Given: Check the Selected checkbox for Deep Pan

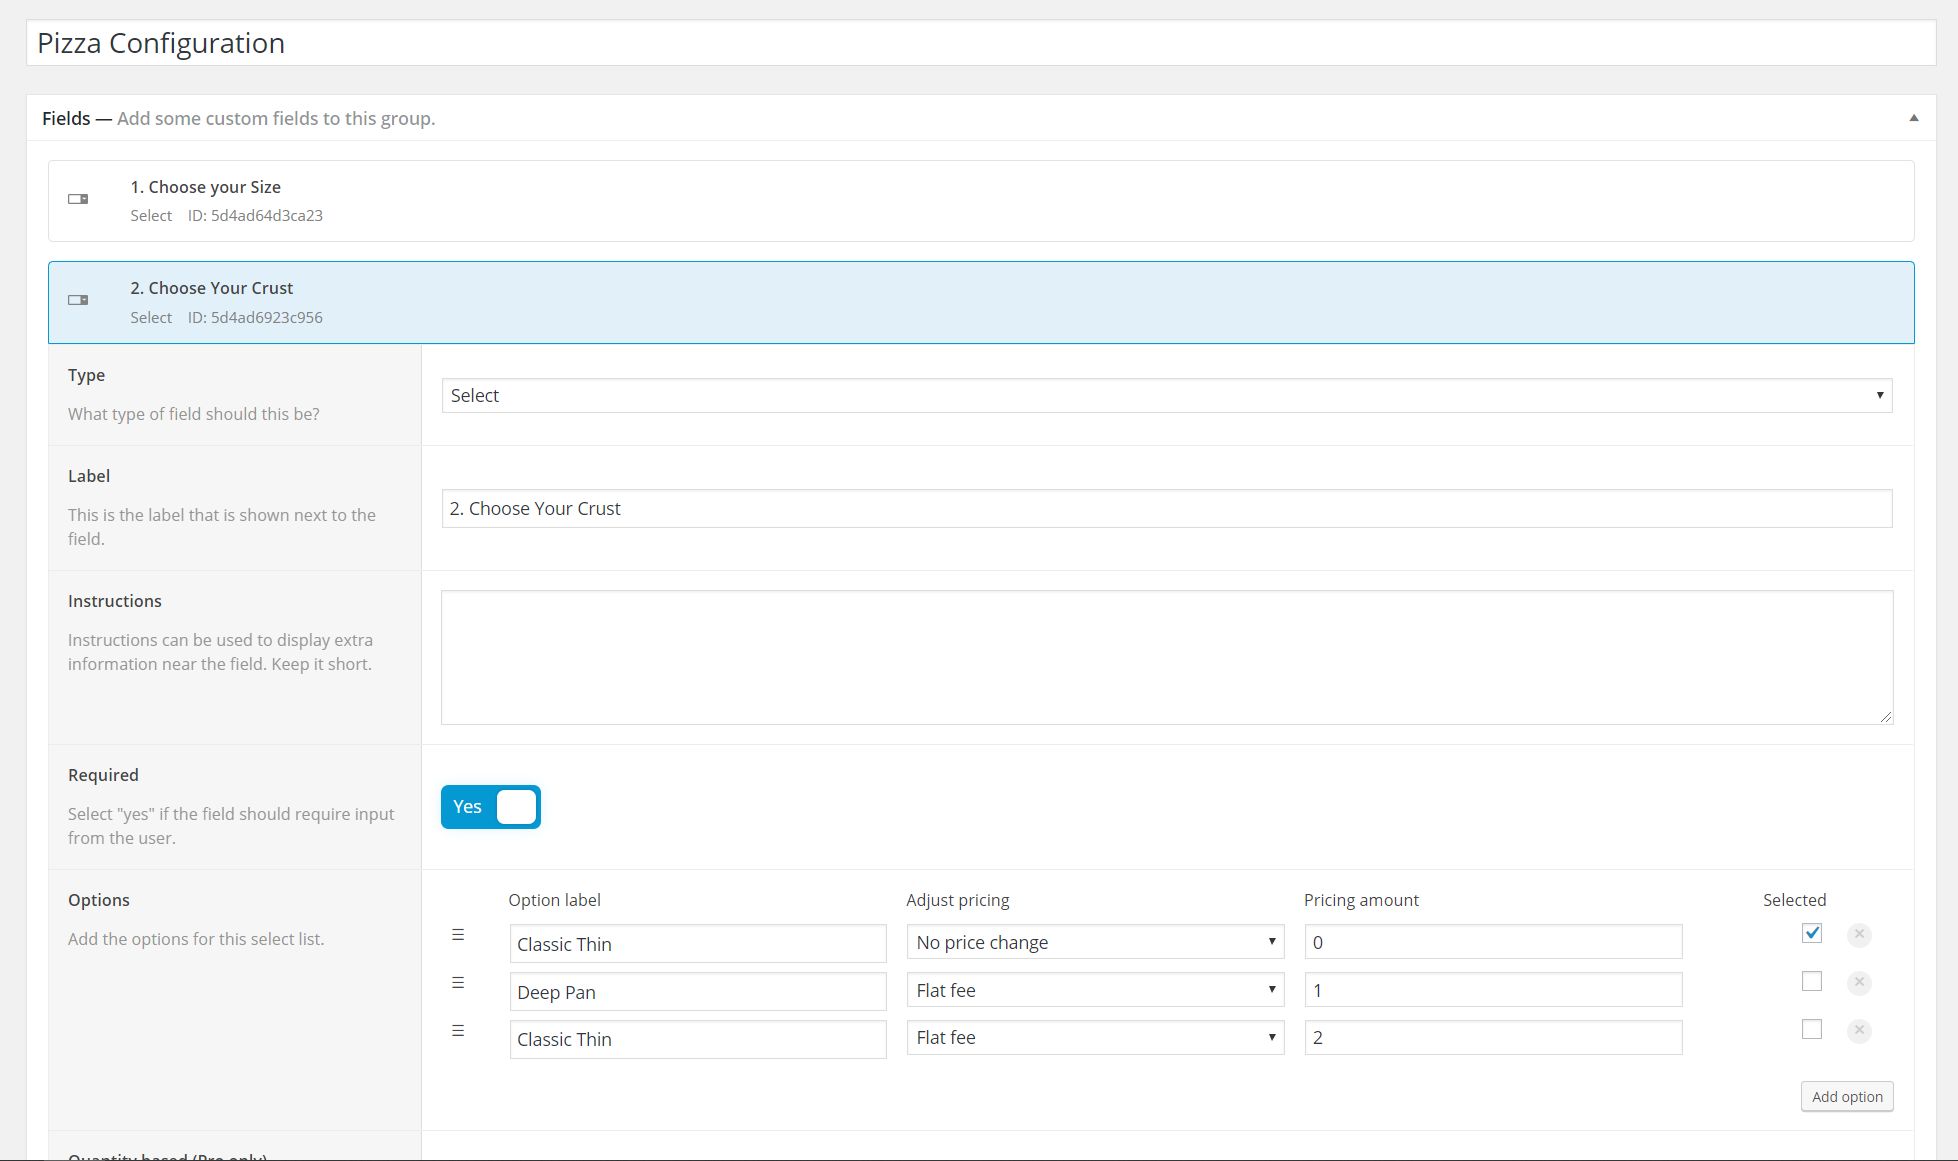Looking at the screenshot, I should (1810, 981).
